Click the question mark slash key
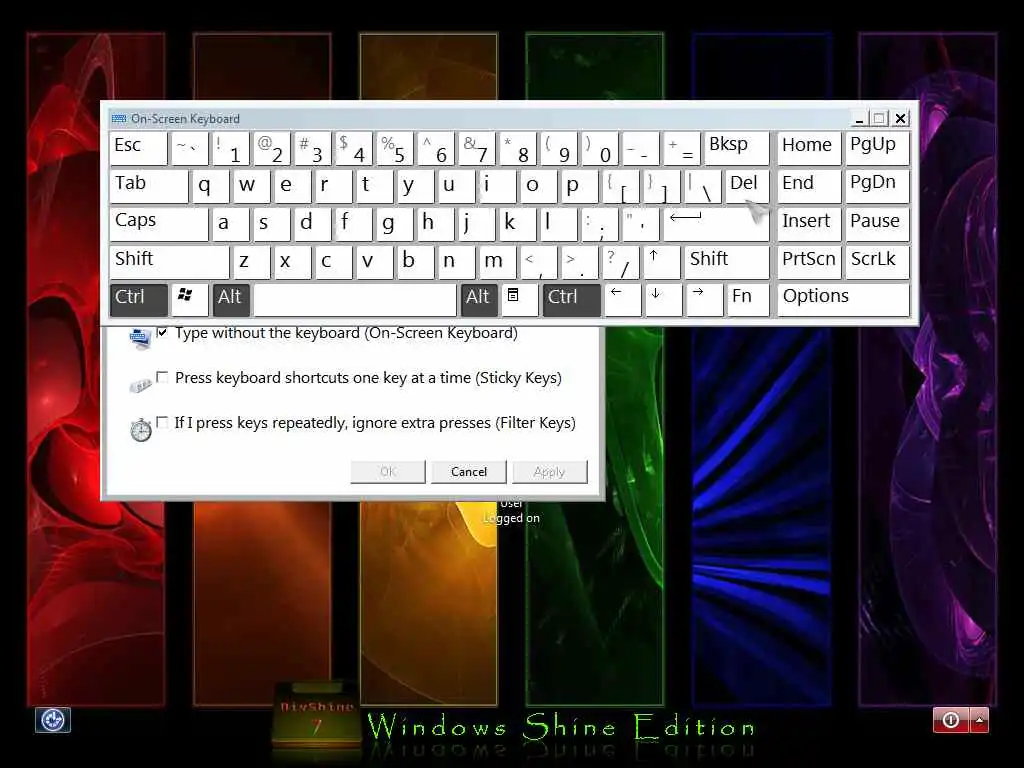 [x=620, y=262]
